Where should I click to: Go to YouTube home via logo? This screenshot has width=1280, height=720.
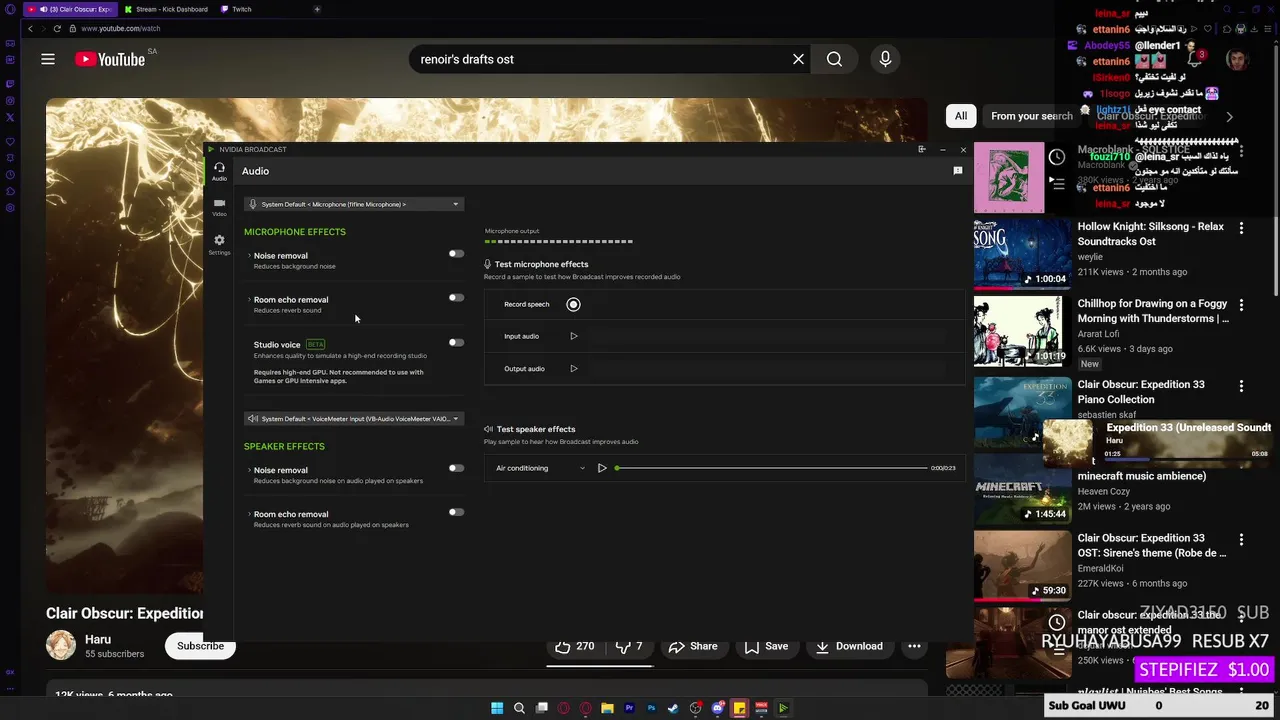[110, 60]
